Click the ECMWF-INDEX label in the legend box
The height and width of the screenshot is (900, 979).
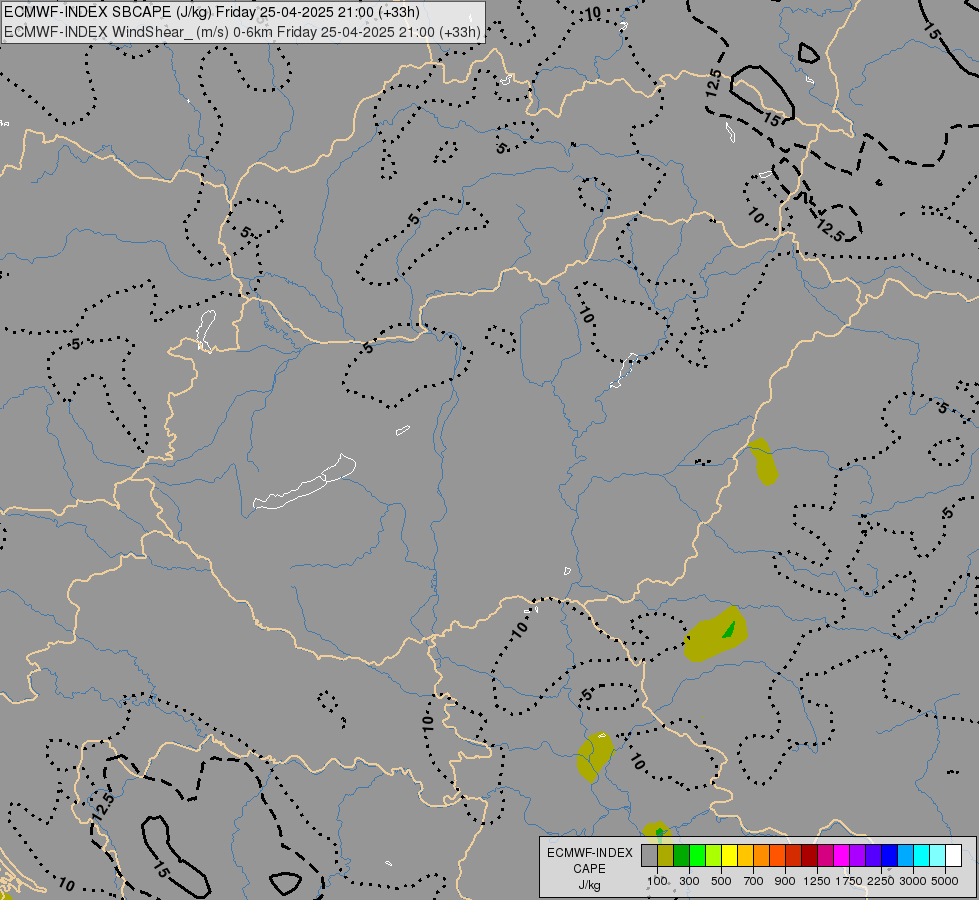(x=589, y=853)
